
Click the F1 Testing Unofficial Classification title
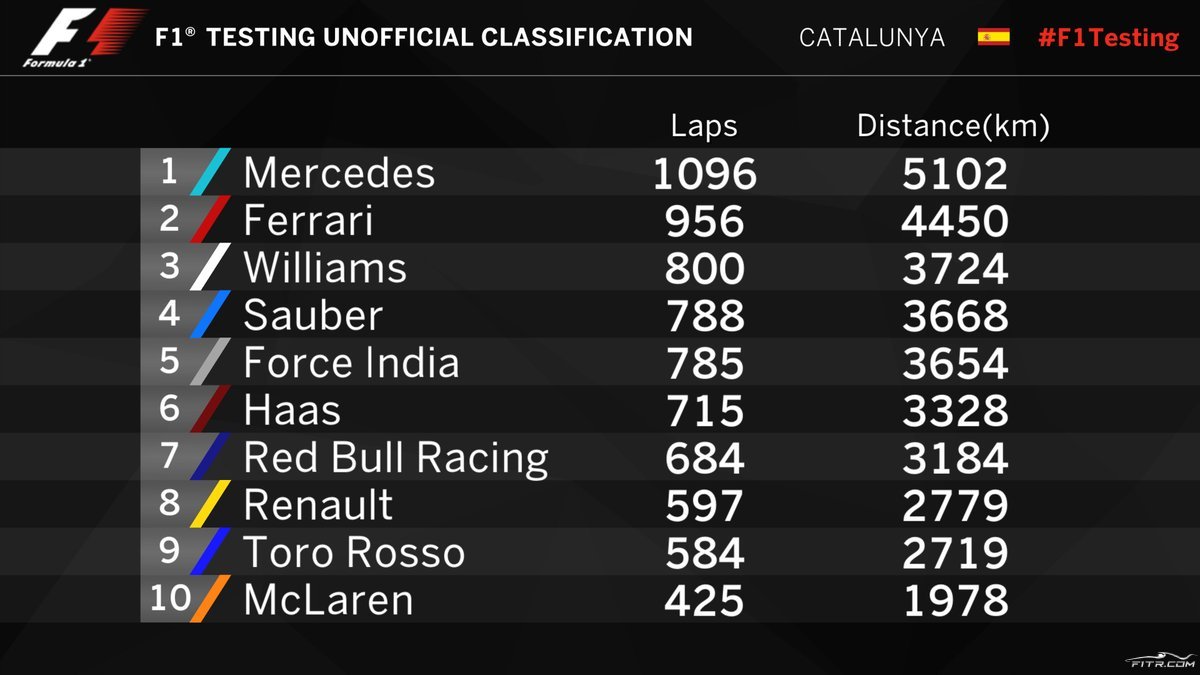click(424, 38)
